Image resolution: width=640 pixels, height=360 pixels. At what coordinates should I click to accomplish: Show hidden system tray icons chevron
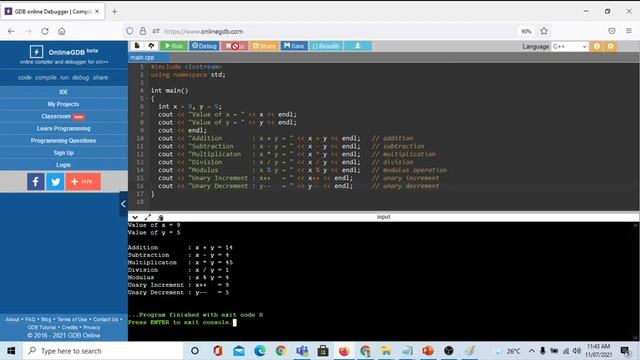click(x=531, y=351)
